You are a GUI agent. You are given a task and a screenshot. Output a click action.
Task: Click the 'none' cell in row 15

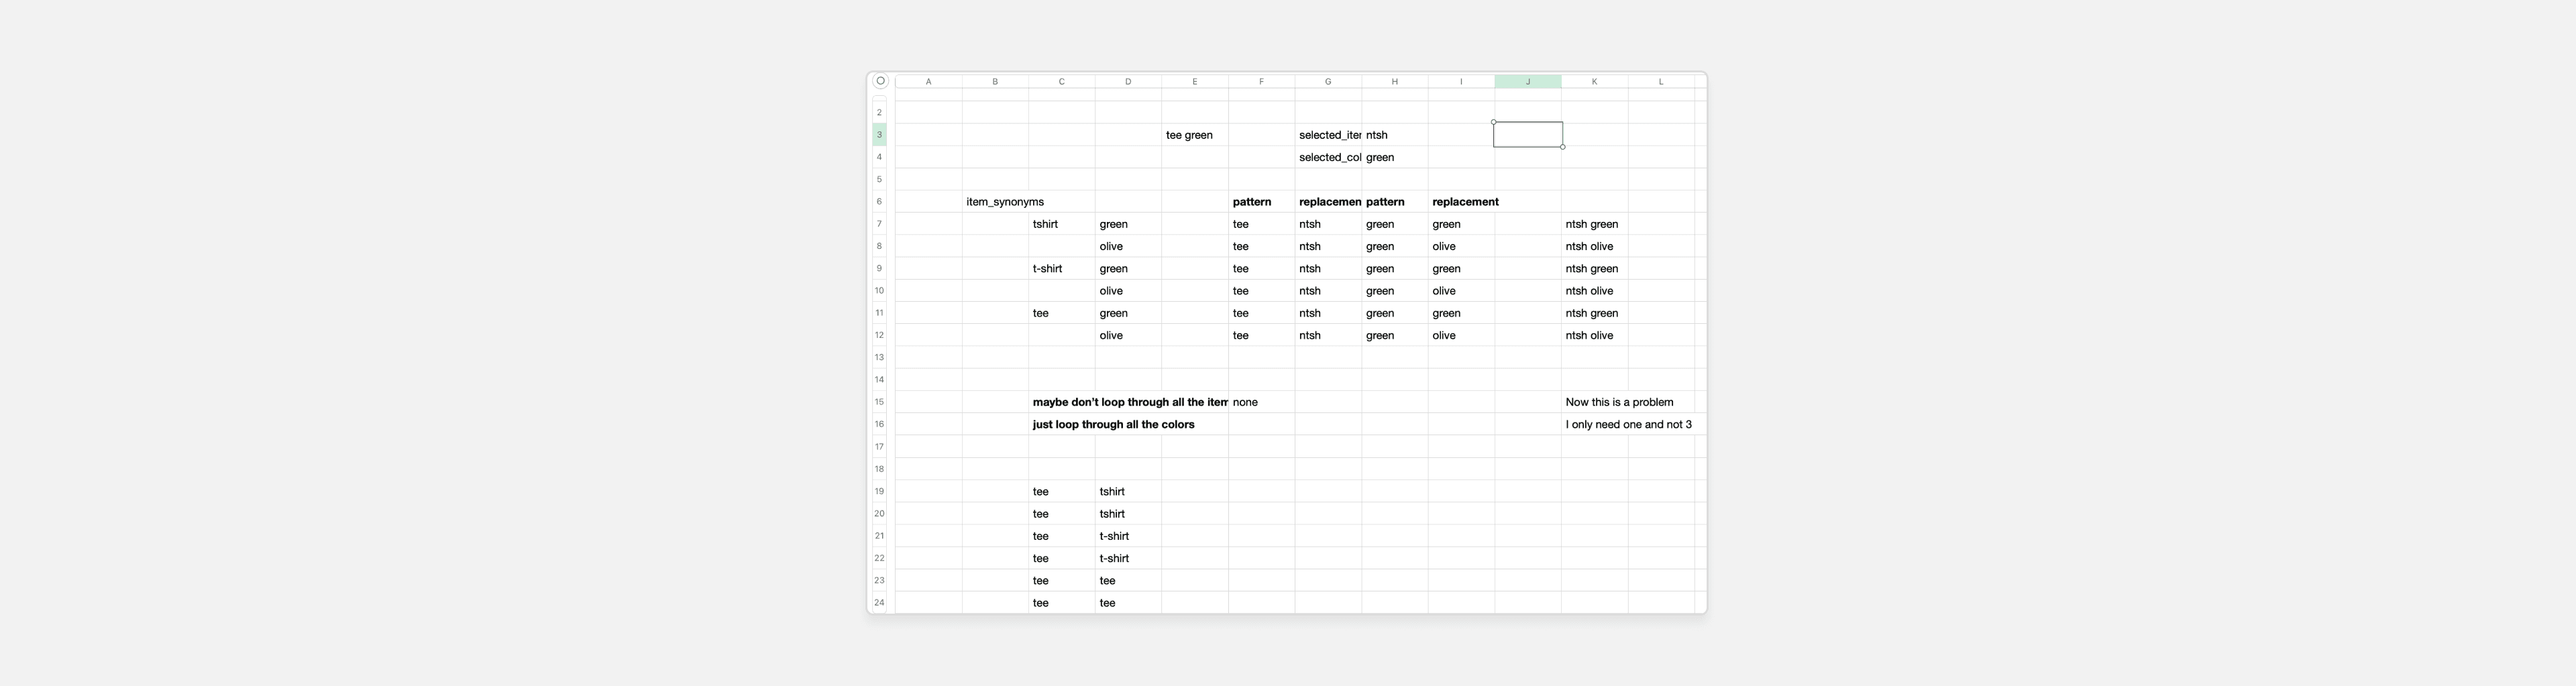(1261, 402)
